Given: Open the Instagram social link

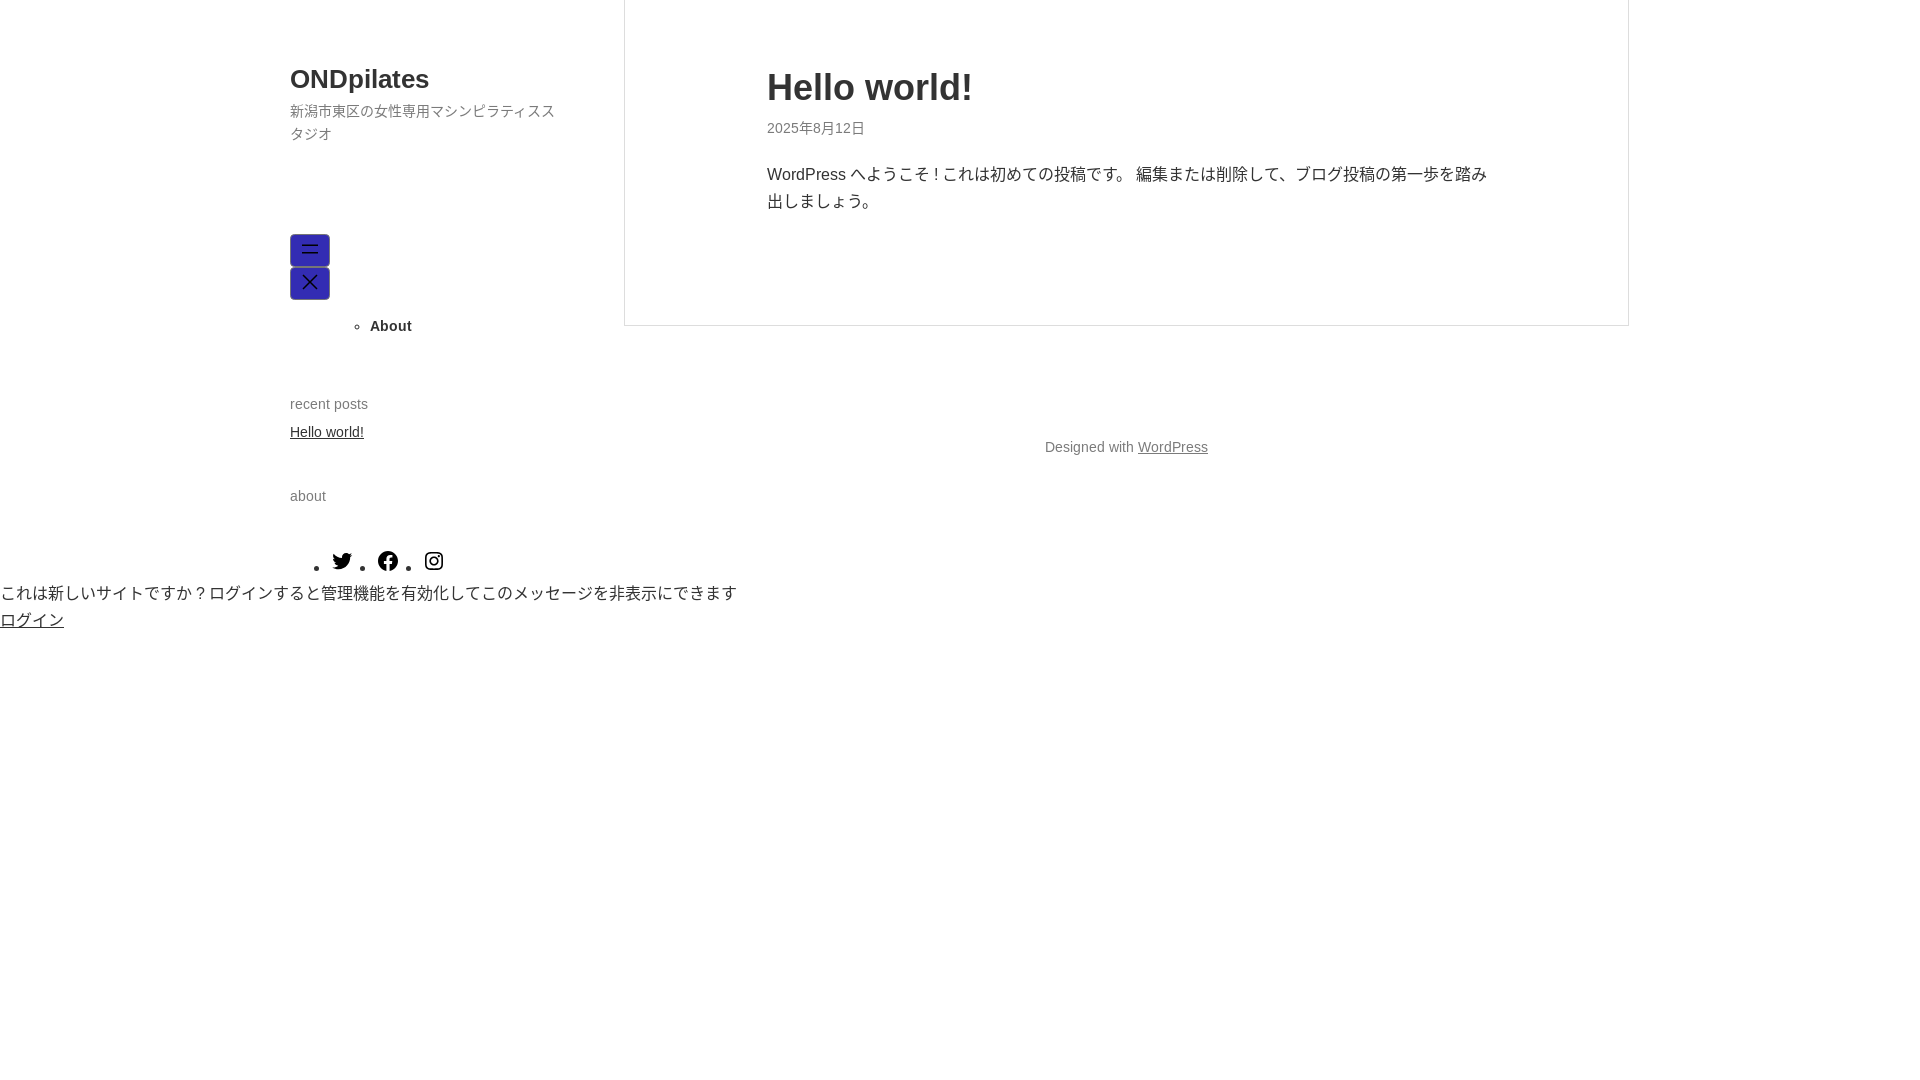Looking at the screenshot, I should tap(434, 561).
